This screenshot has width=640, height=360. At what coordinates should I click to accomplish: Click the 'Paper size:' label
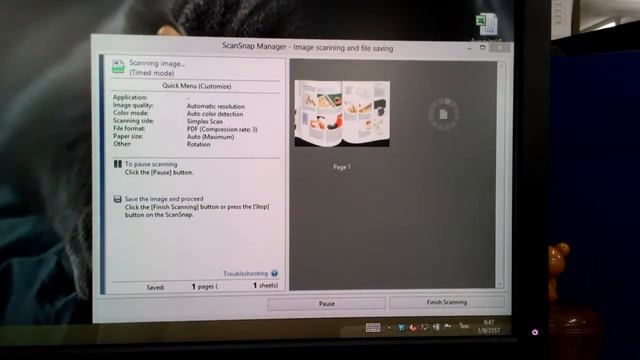point(128,136)
